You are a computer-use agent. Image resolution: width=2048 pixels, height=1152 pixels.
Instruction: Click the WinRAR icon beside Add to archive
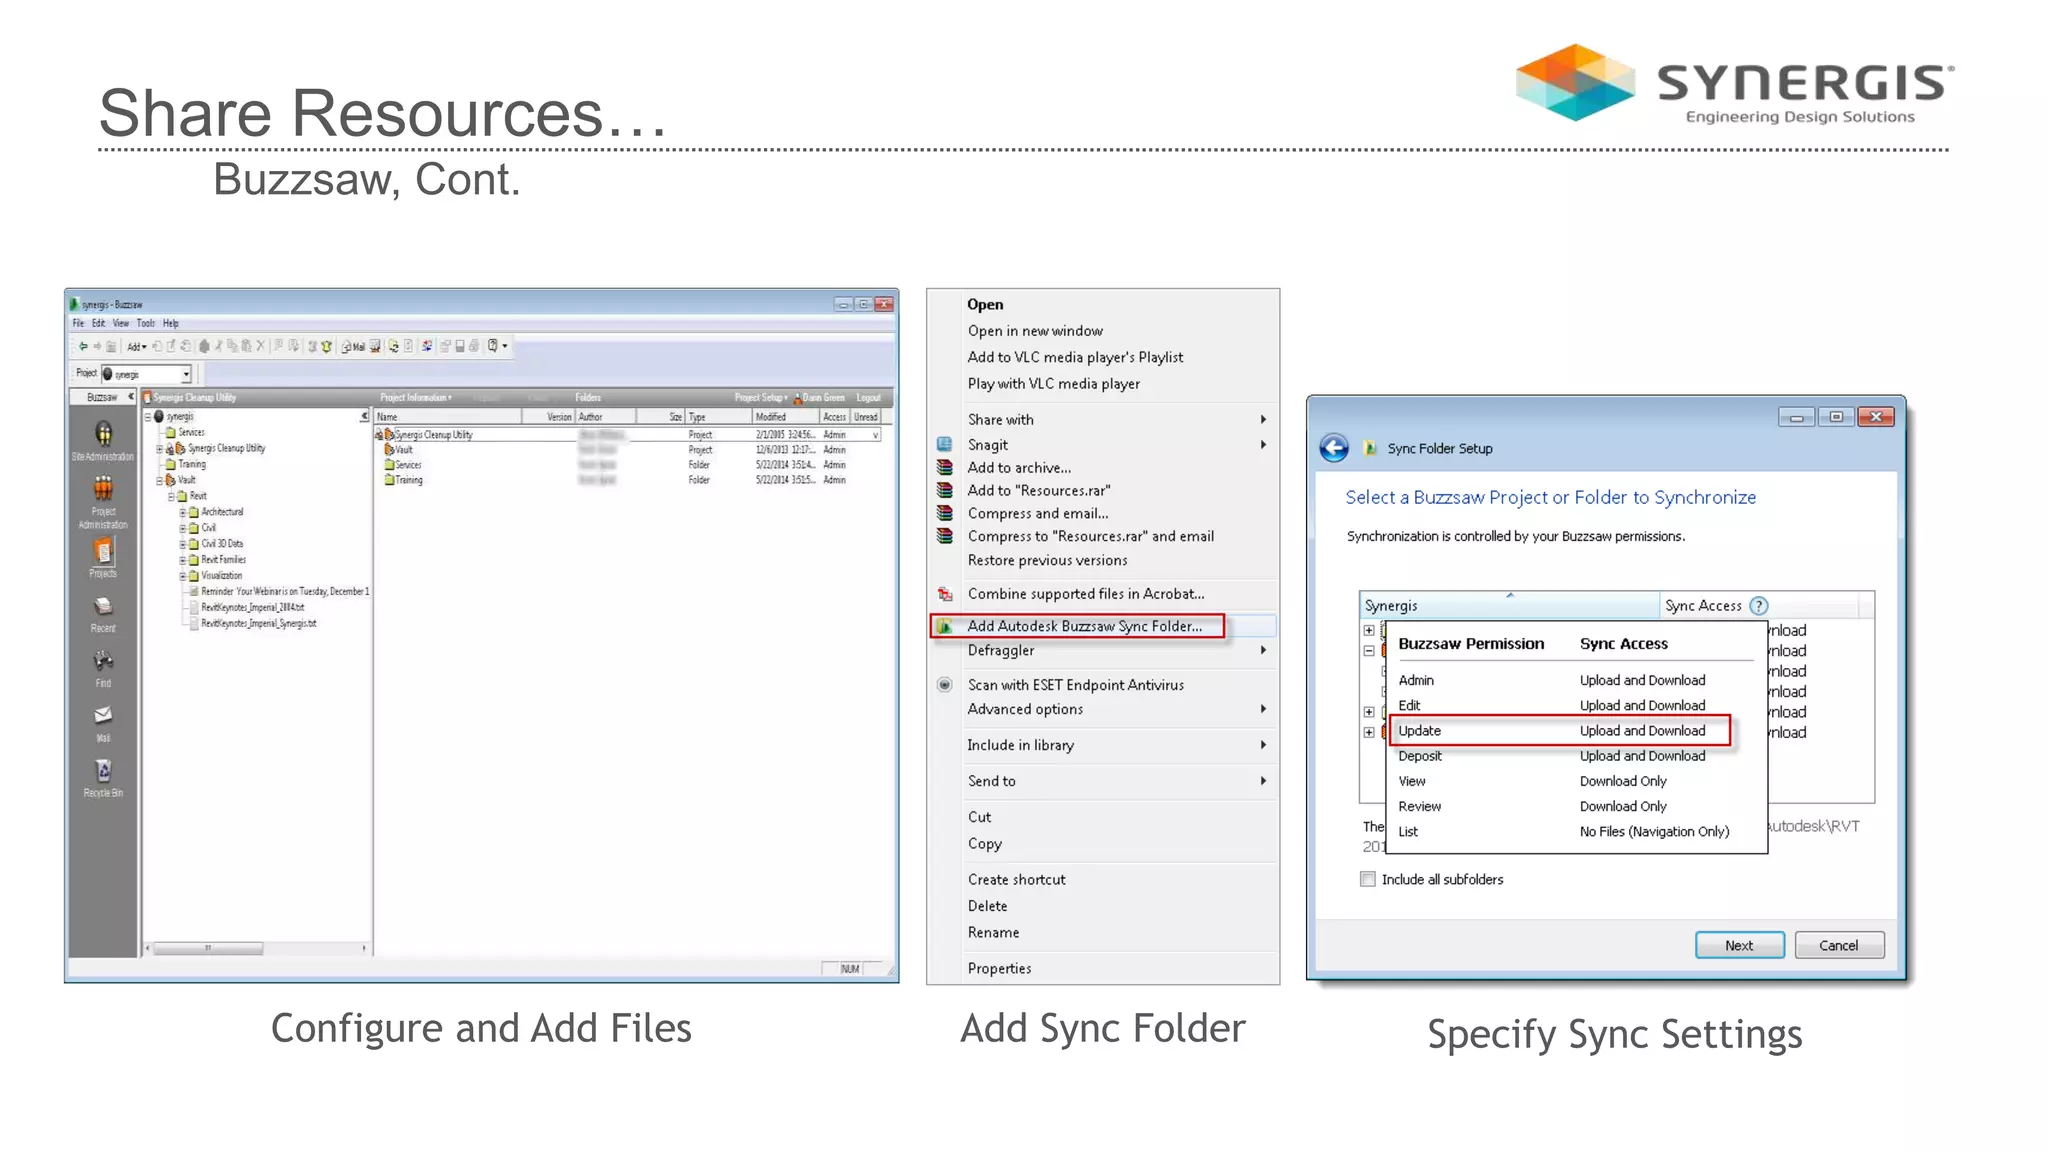coord(944,467)
